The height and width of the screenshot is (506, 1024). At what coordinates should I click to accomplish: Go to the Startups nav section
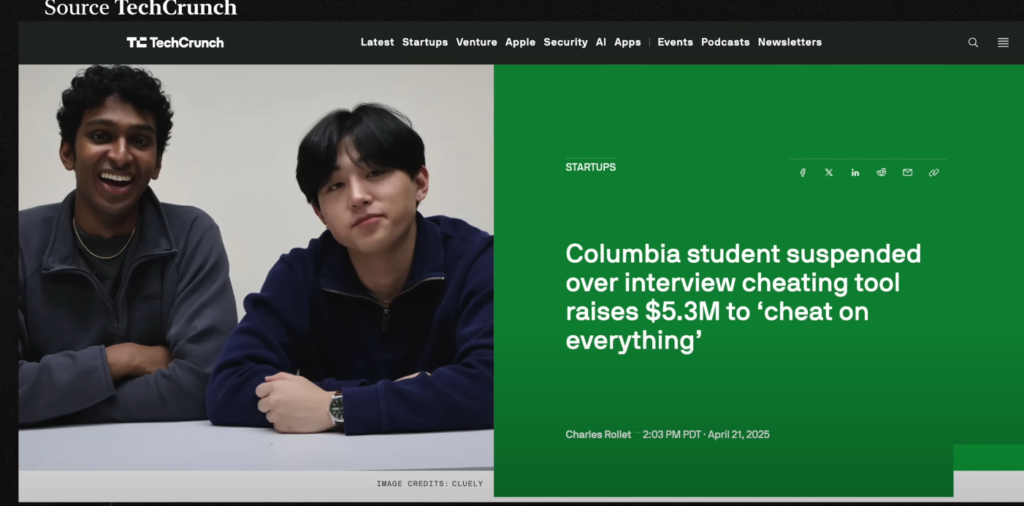(x=425, y=42)
